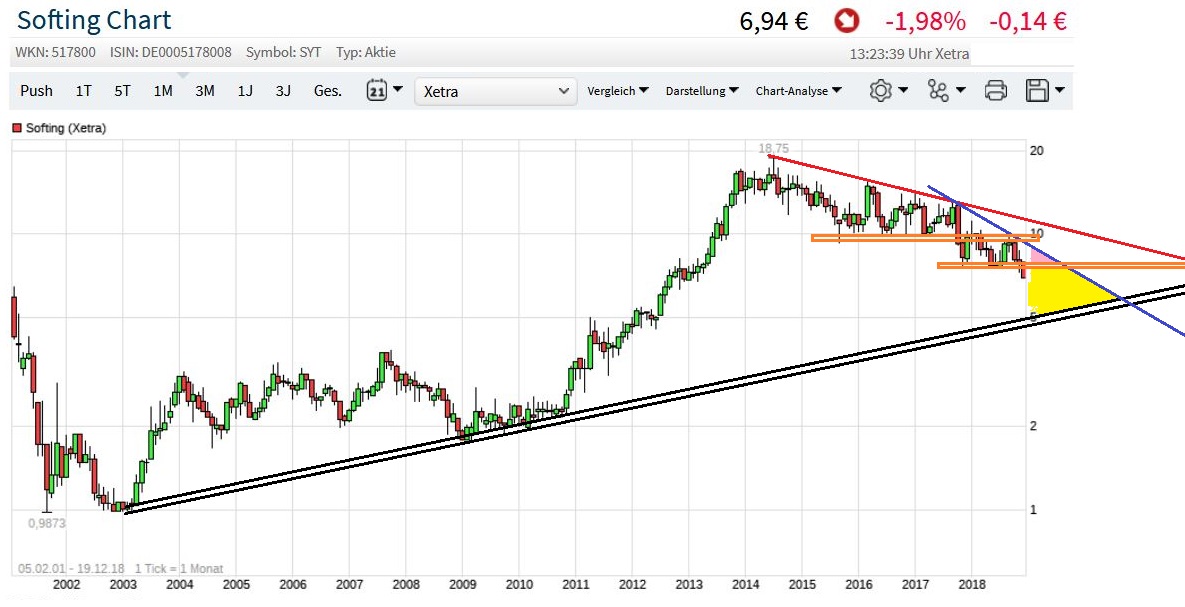Click the WKN: 517800 label
This screenshot has width=1185, height=607.
pyautogui.click(x=56, y=52)
